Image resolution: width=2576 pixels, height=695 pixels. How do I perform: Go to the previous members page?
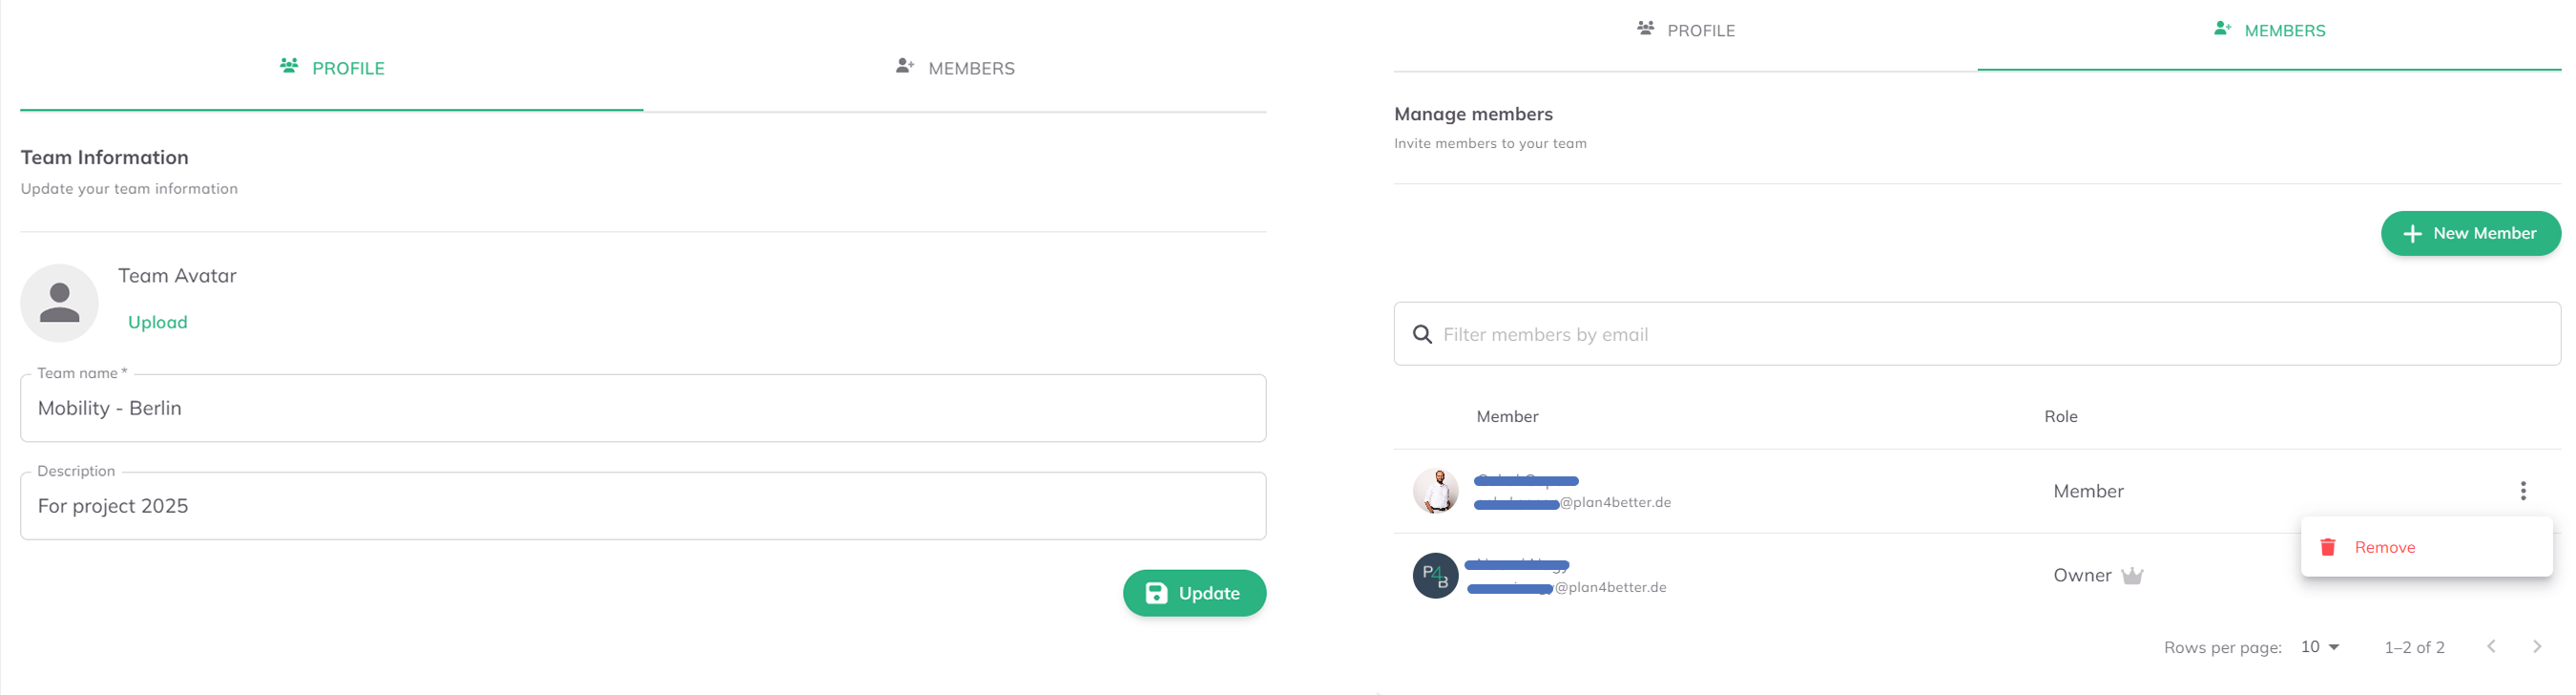[x=2491, y=647]
